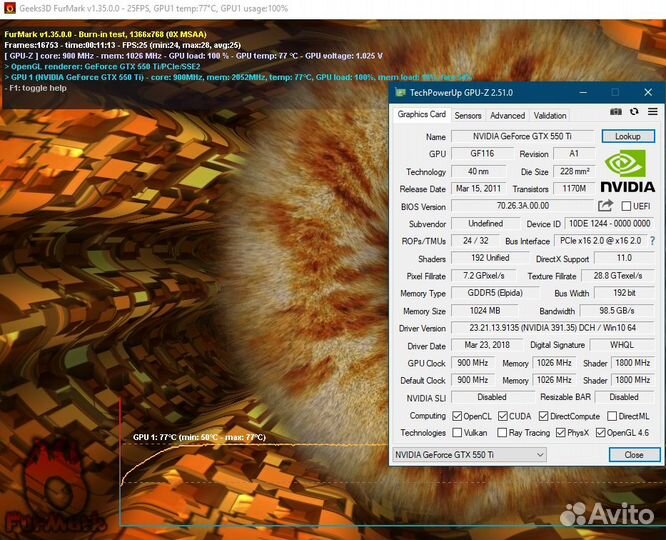
Task: Click the Die Size value 228 mm²
Action: [x=574, y=171]
